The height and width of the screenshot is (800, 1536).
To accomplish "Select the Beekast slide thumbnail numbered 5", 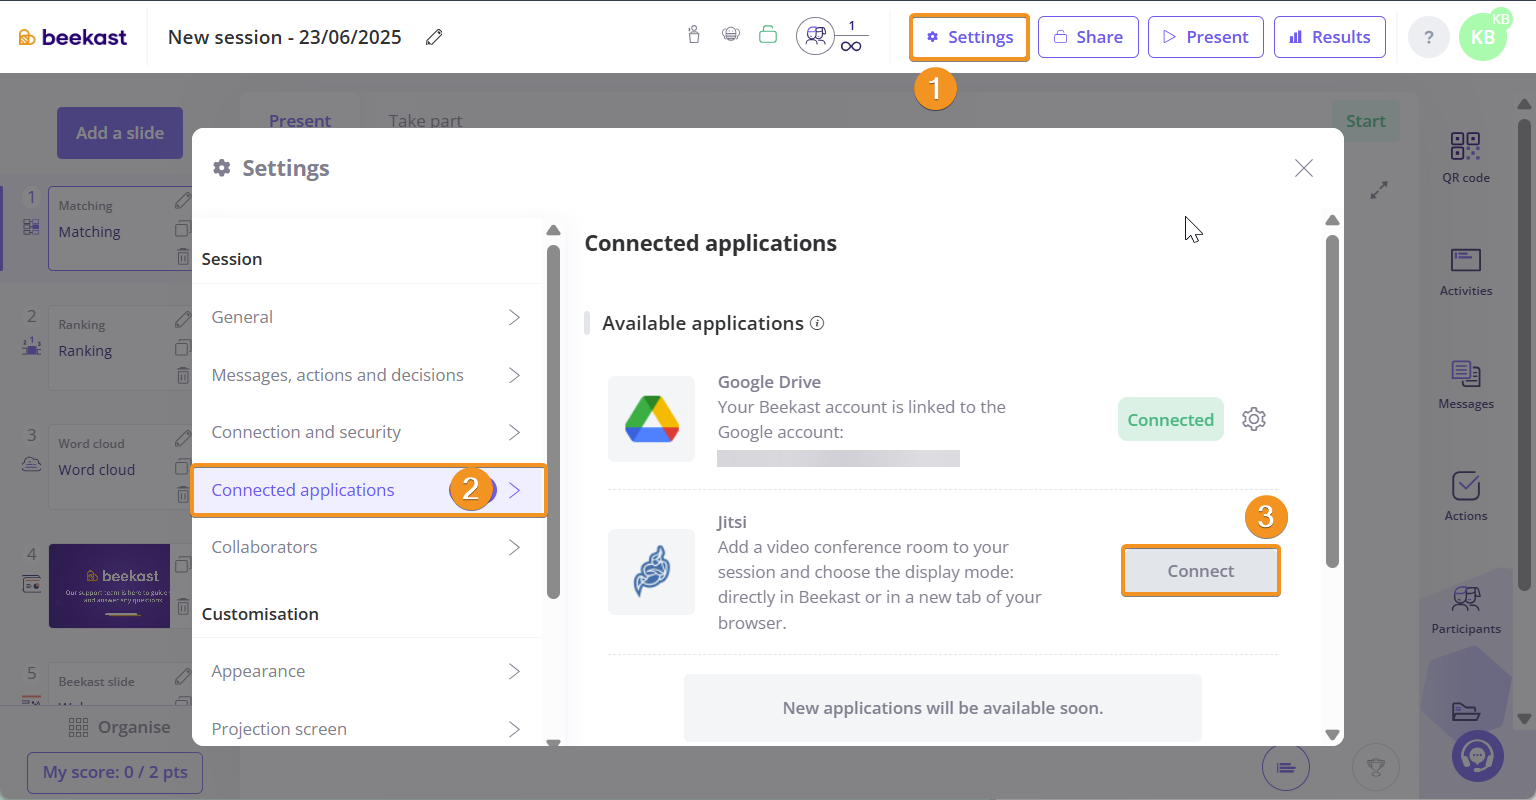I will (118, 683).
